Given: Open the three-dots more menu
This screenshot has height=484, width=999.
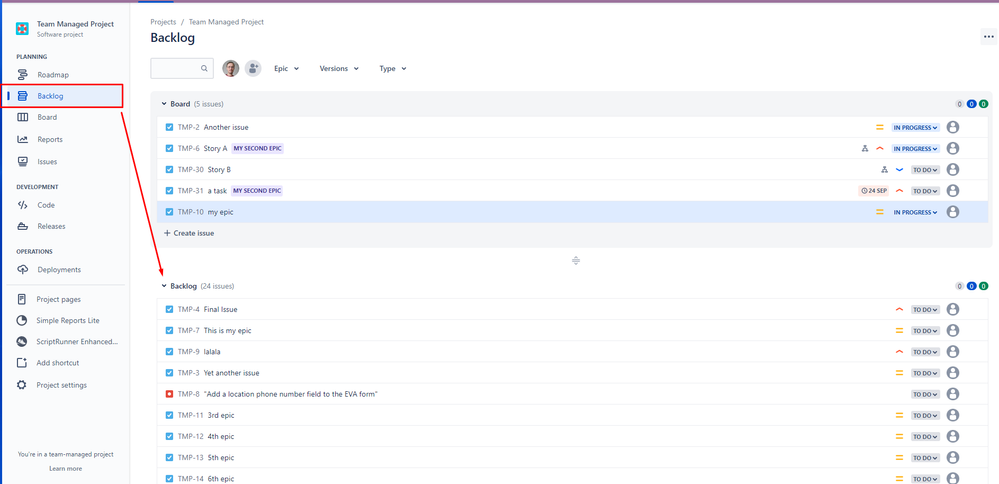Looking at the screenshot, I should pos(988,37).
